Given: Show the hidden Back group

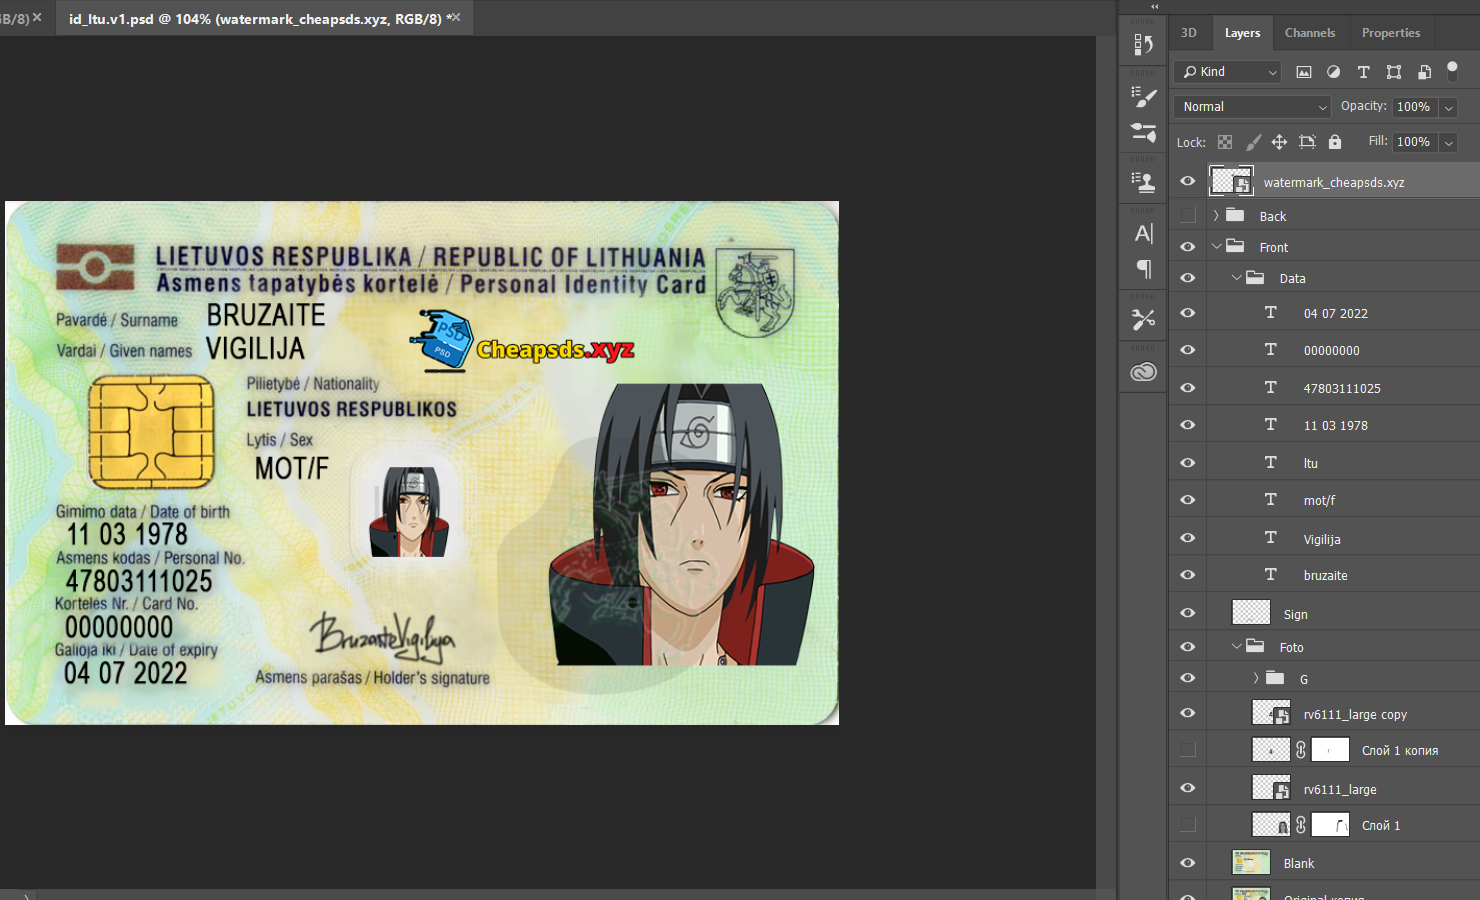Looking at the screenshot, I should point(1188,216).
